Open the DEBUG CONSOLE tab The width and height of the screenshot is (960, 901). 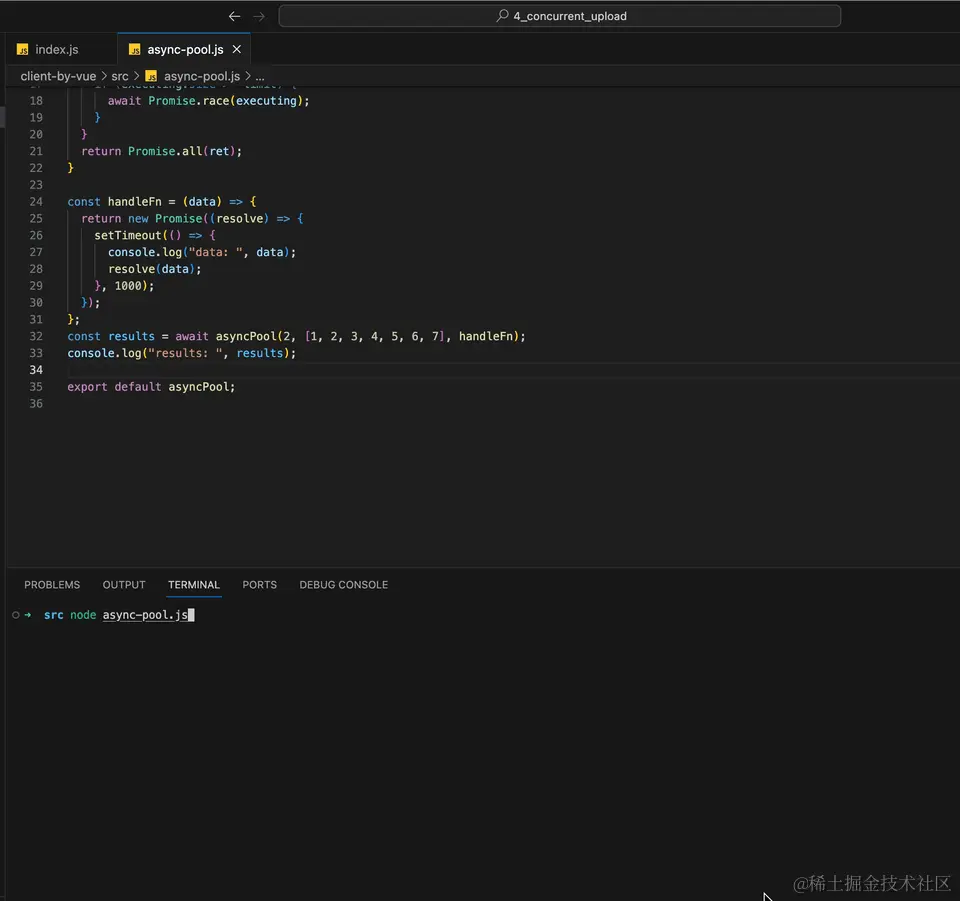tap(343, 585)
